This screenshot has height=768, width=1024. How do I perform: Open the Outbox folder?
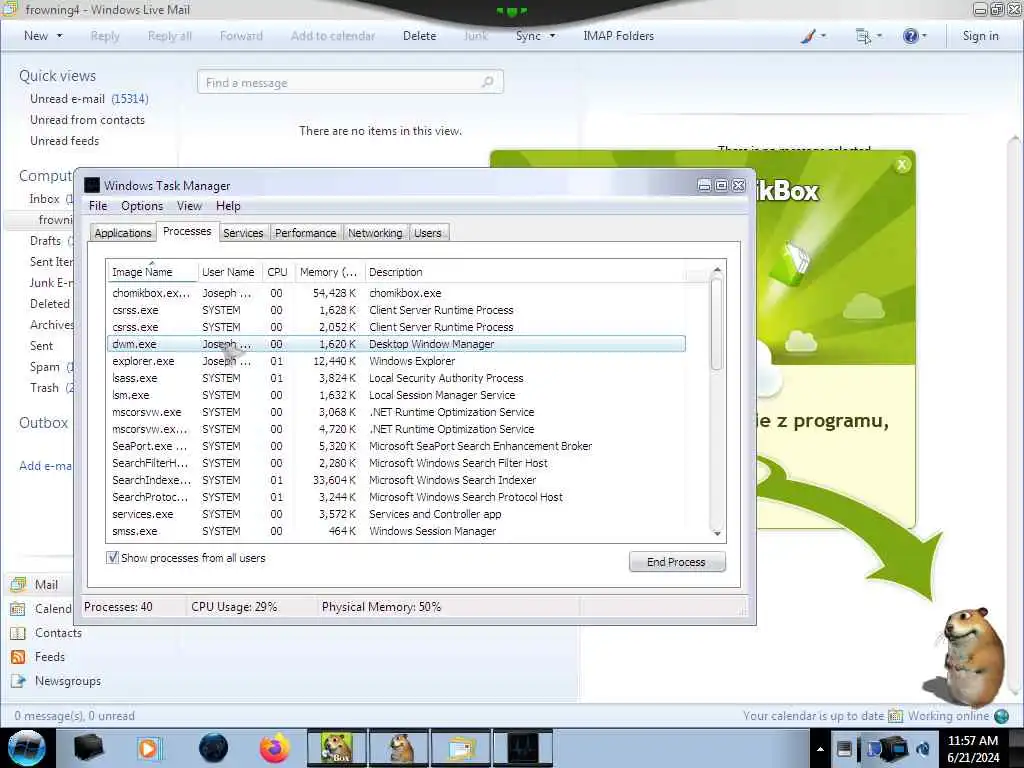coord(43,423)
